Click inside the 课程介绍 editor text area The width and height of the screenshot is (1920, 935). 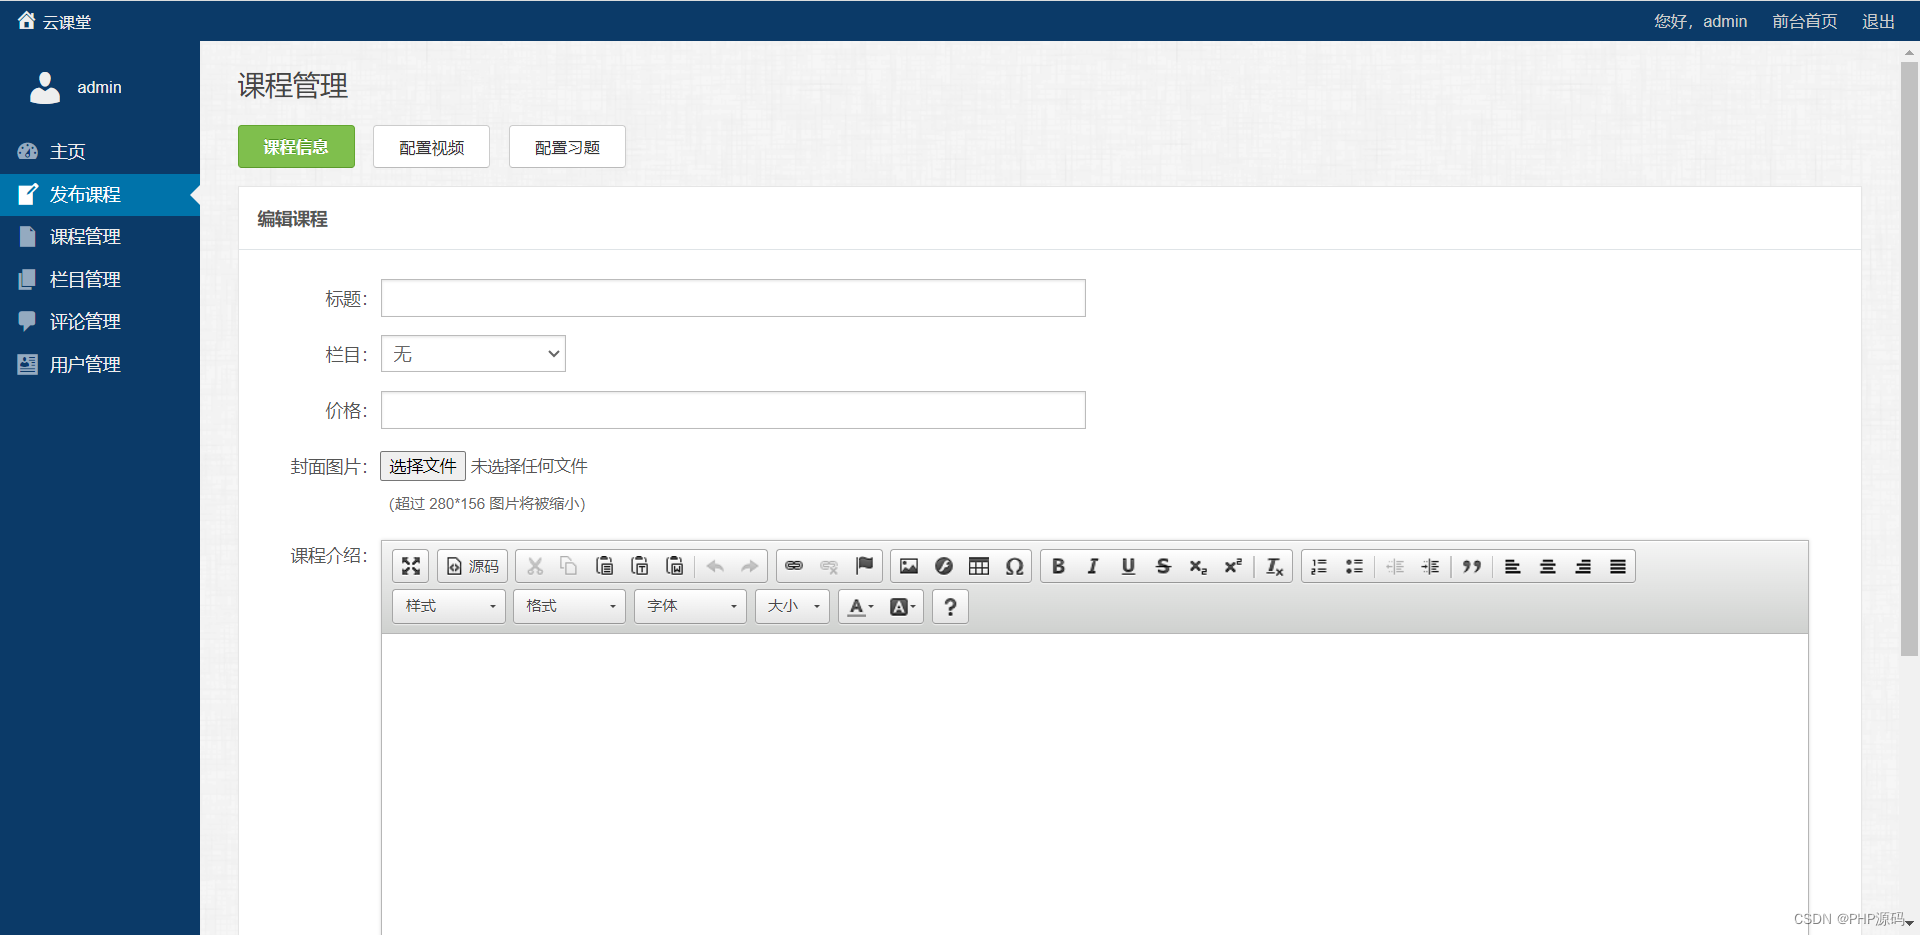[x=1094, y=784]
